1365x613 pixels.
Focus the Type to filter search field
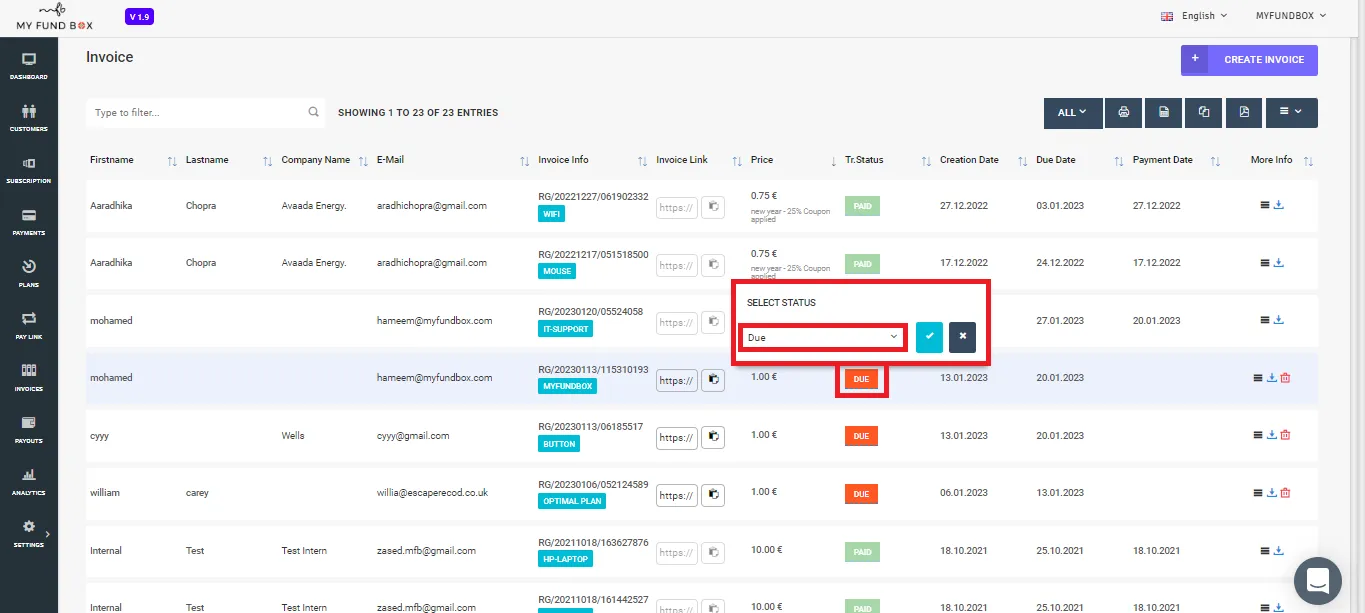click(205, 113)
